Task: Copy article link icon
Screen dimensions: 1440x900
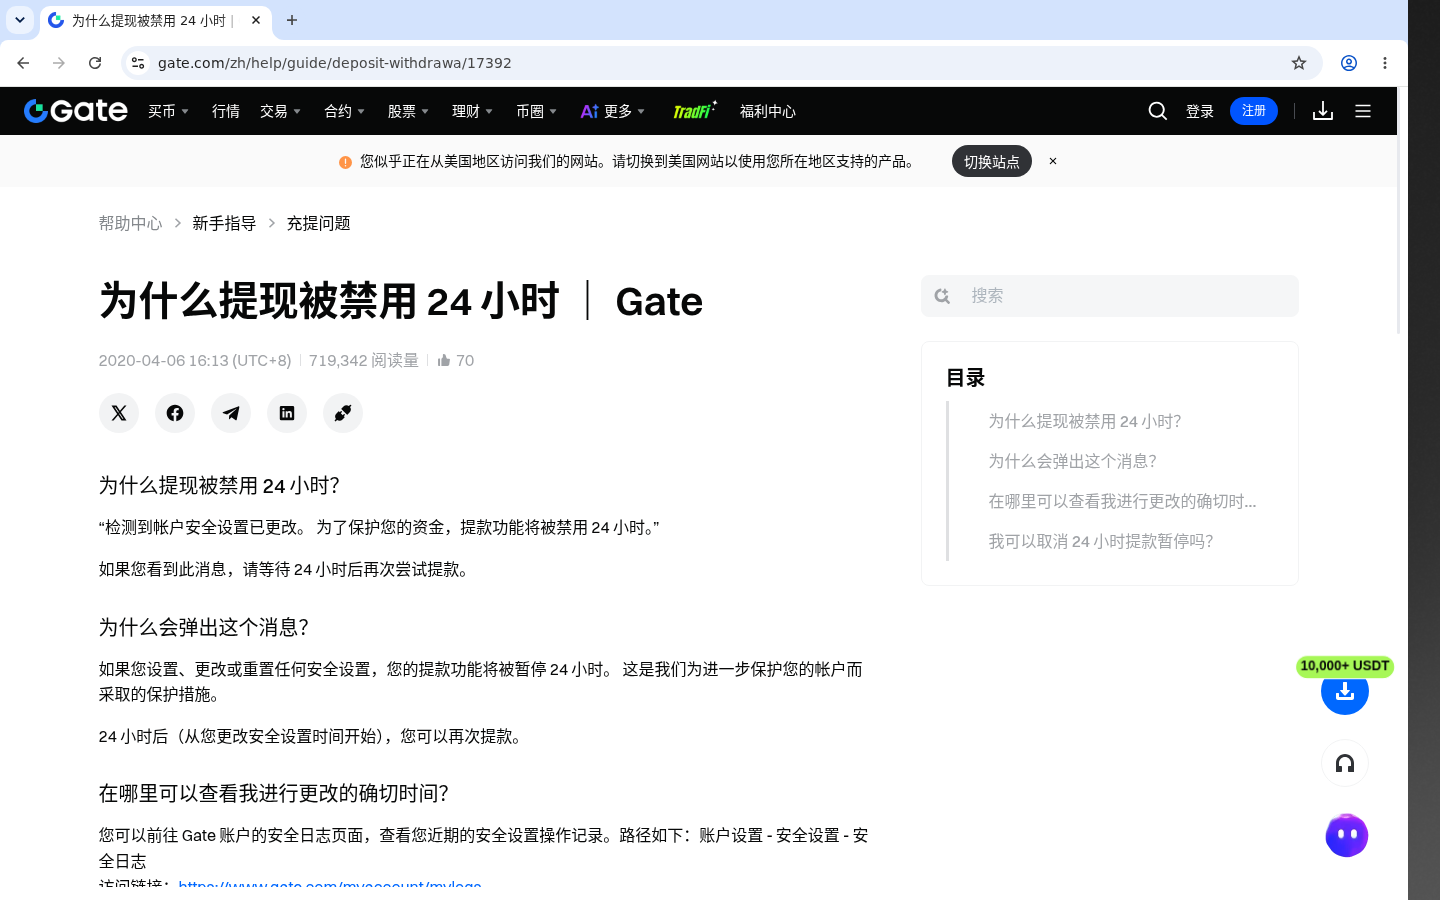Action: coord(343,413)
